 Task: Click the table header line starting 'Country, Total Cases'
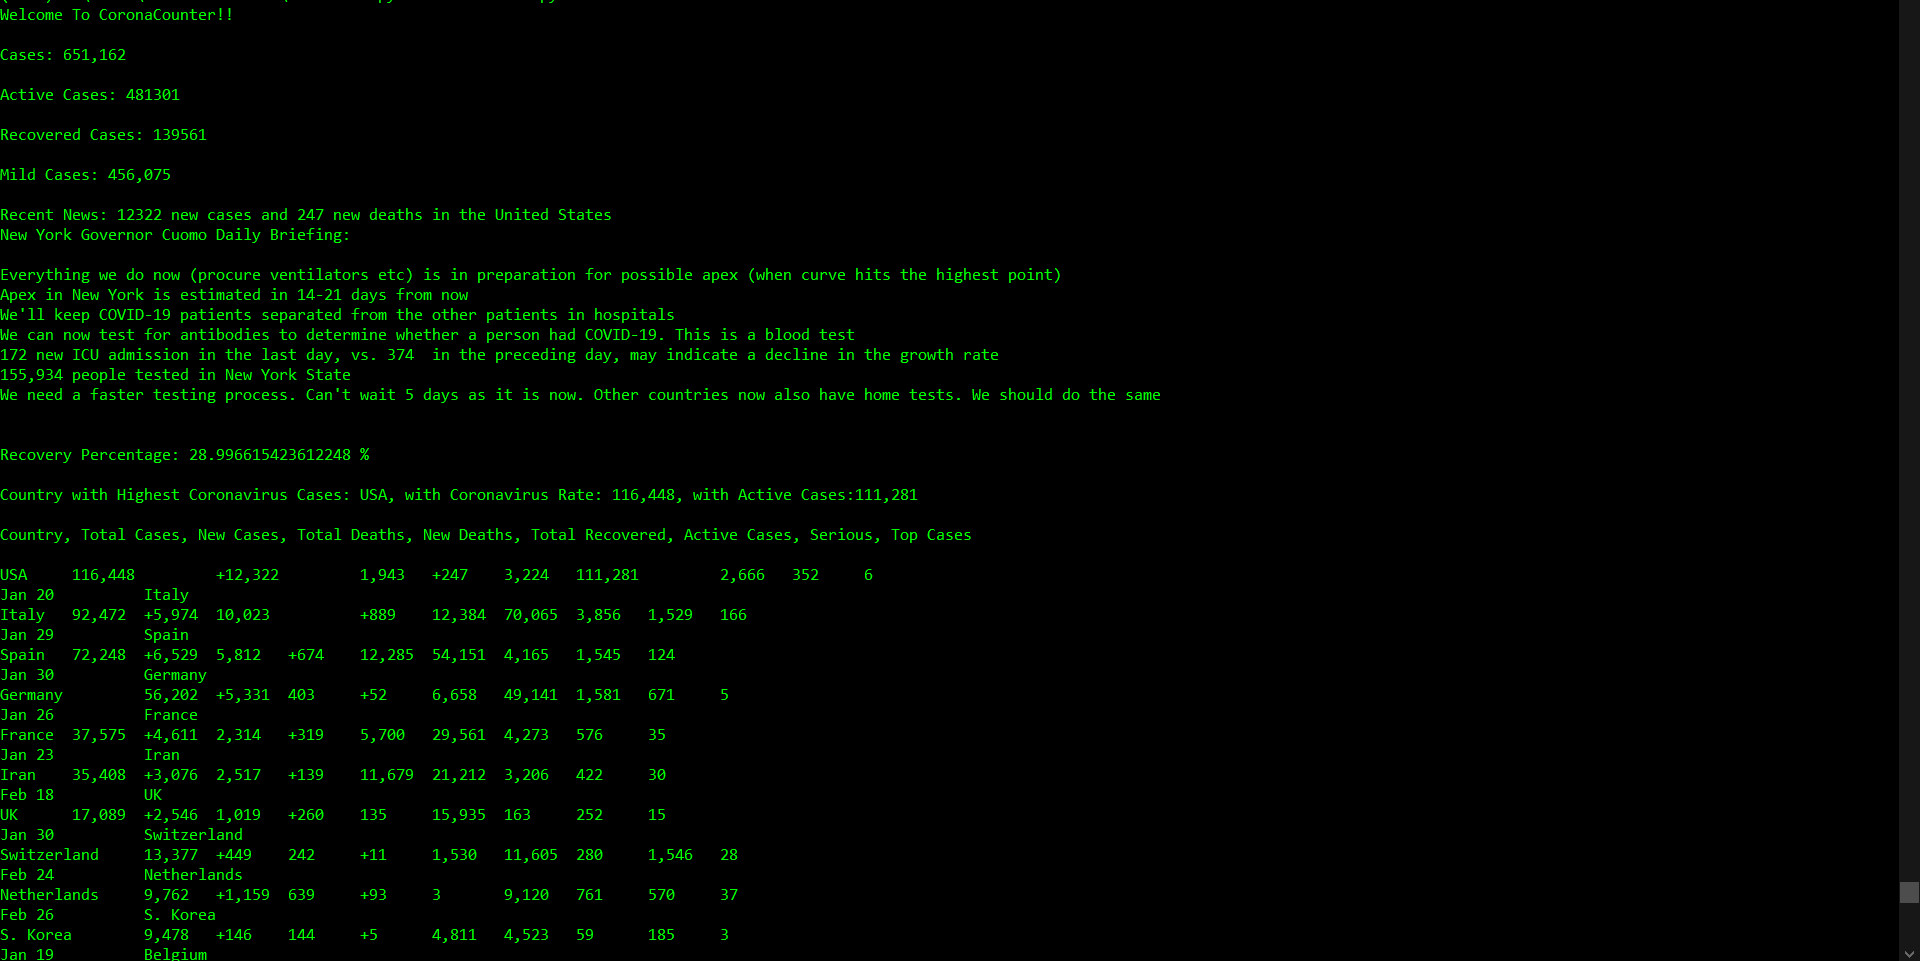pos(486,535)
